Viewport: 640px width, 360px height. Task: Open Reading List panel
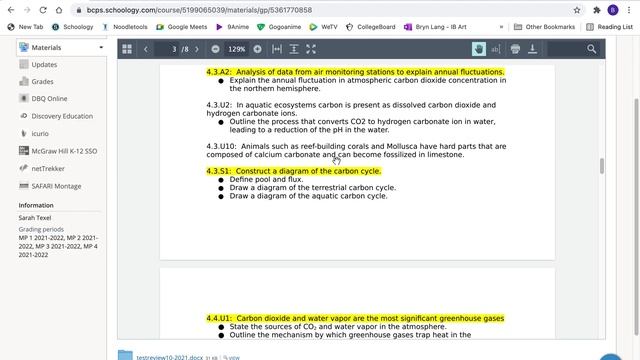point(609,27)
